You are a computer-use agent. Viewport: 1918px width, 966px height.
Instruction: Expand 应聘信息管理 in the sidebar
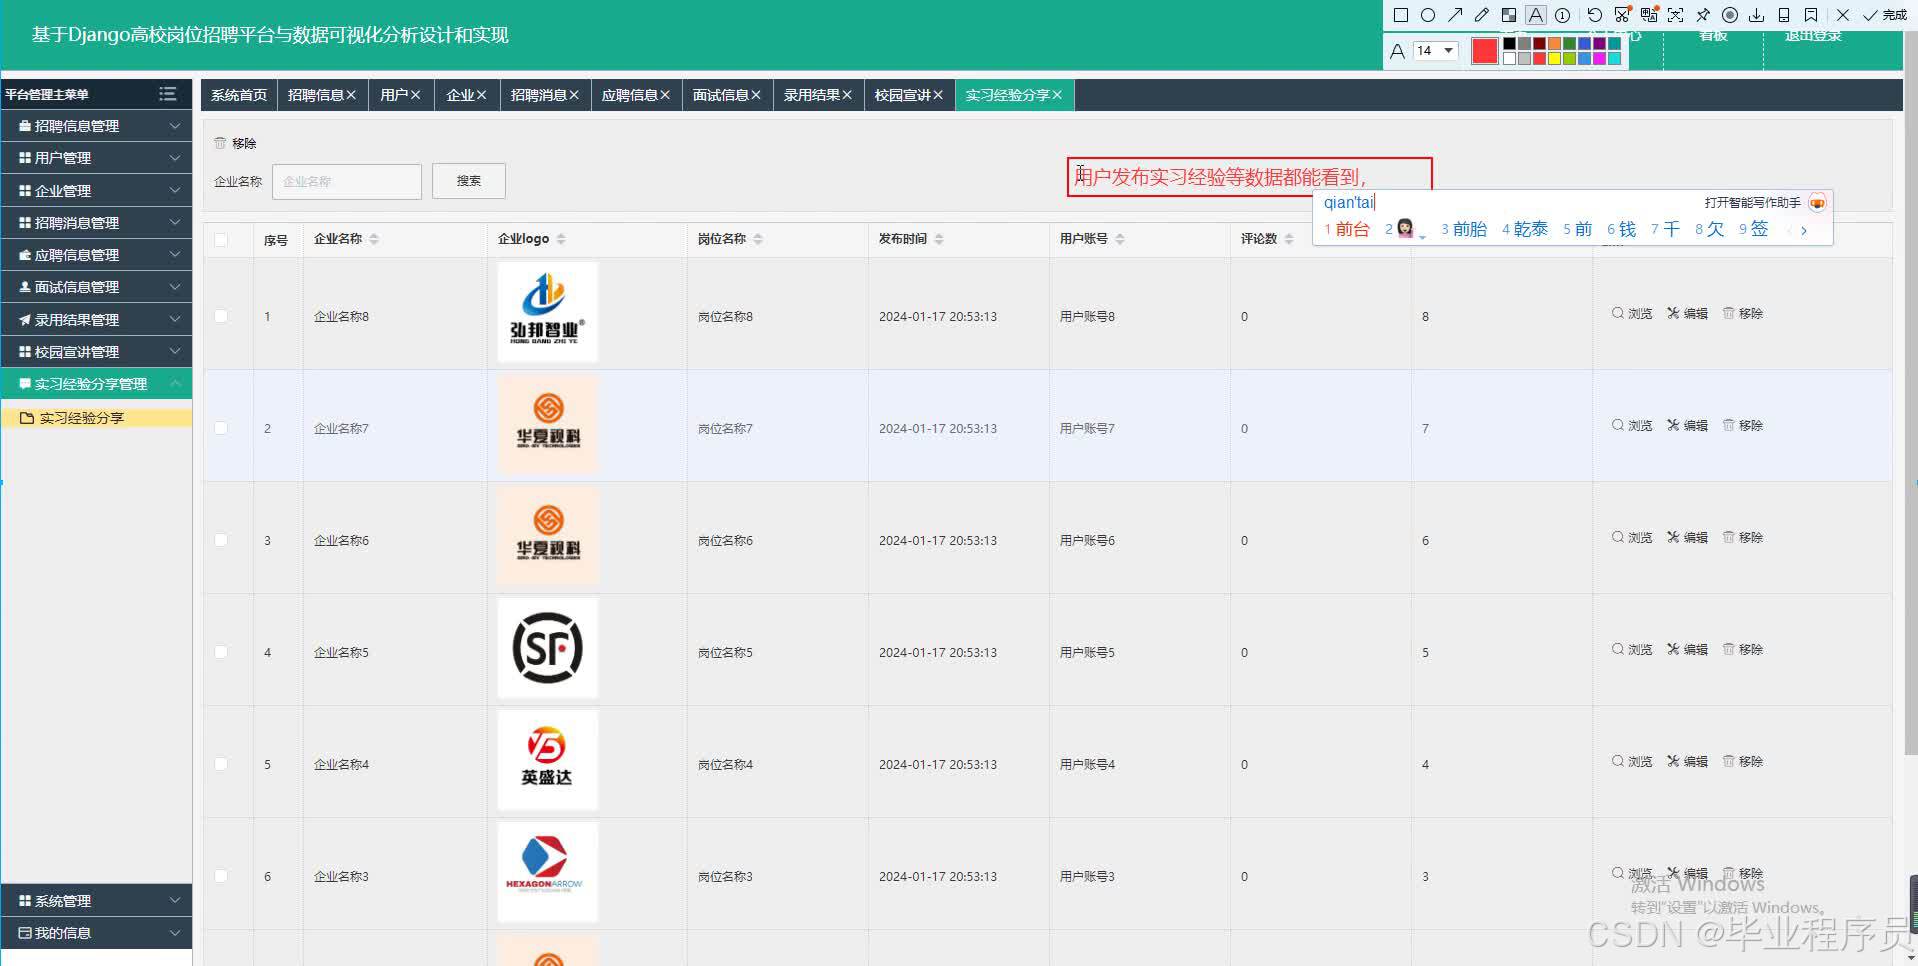point(96,255)
